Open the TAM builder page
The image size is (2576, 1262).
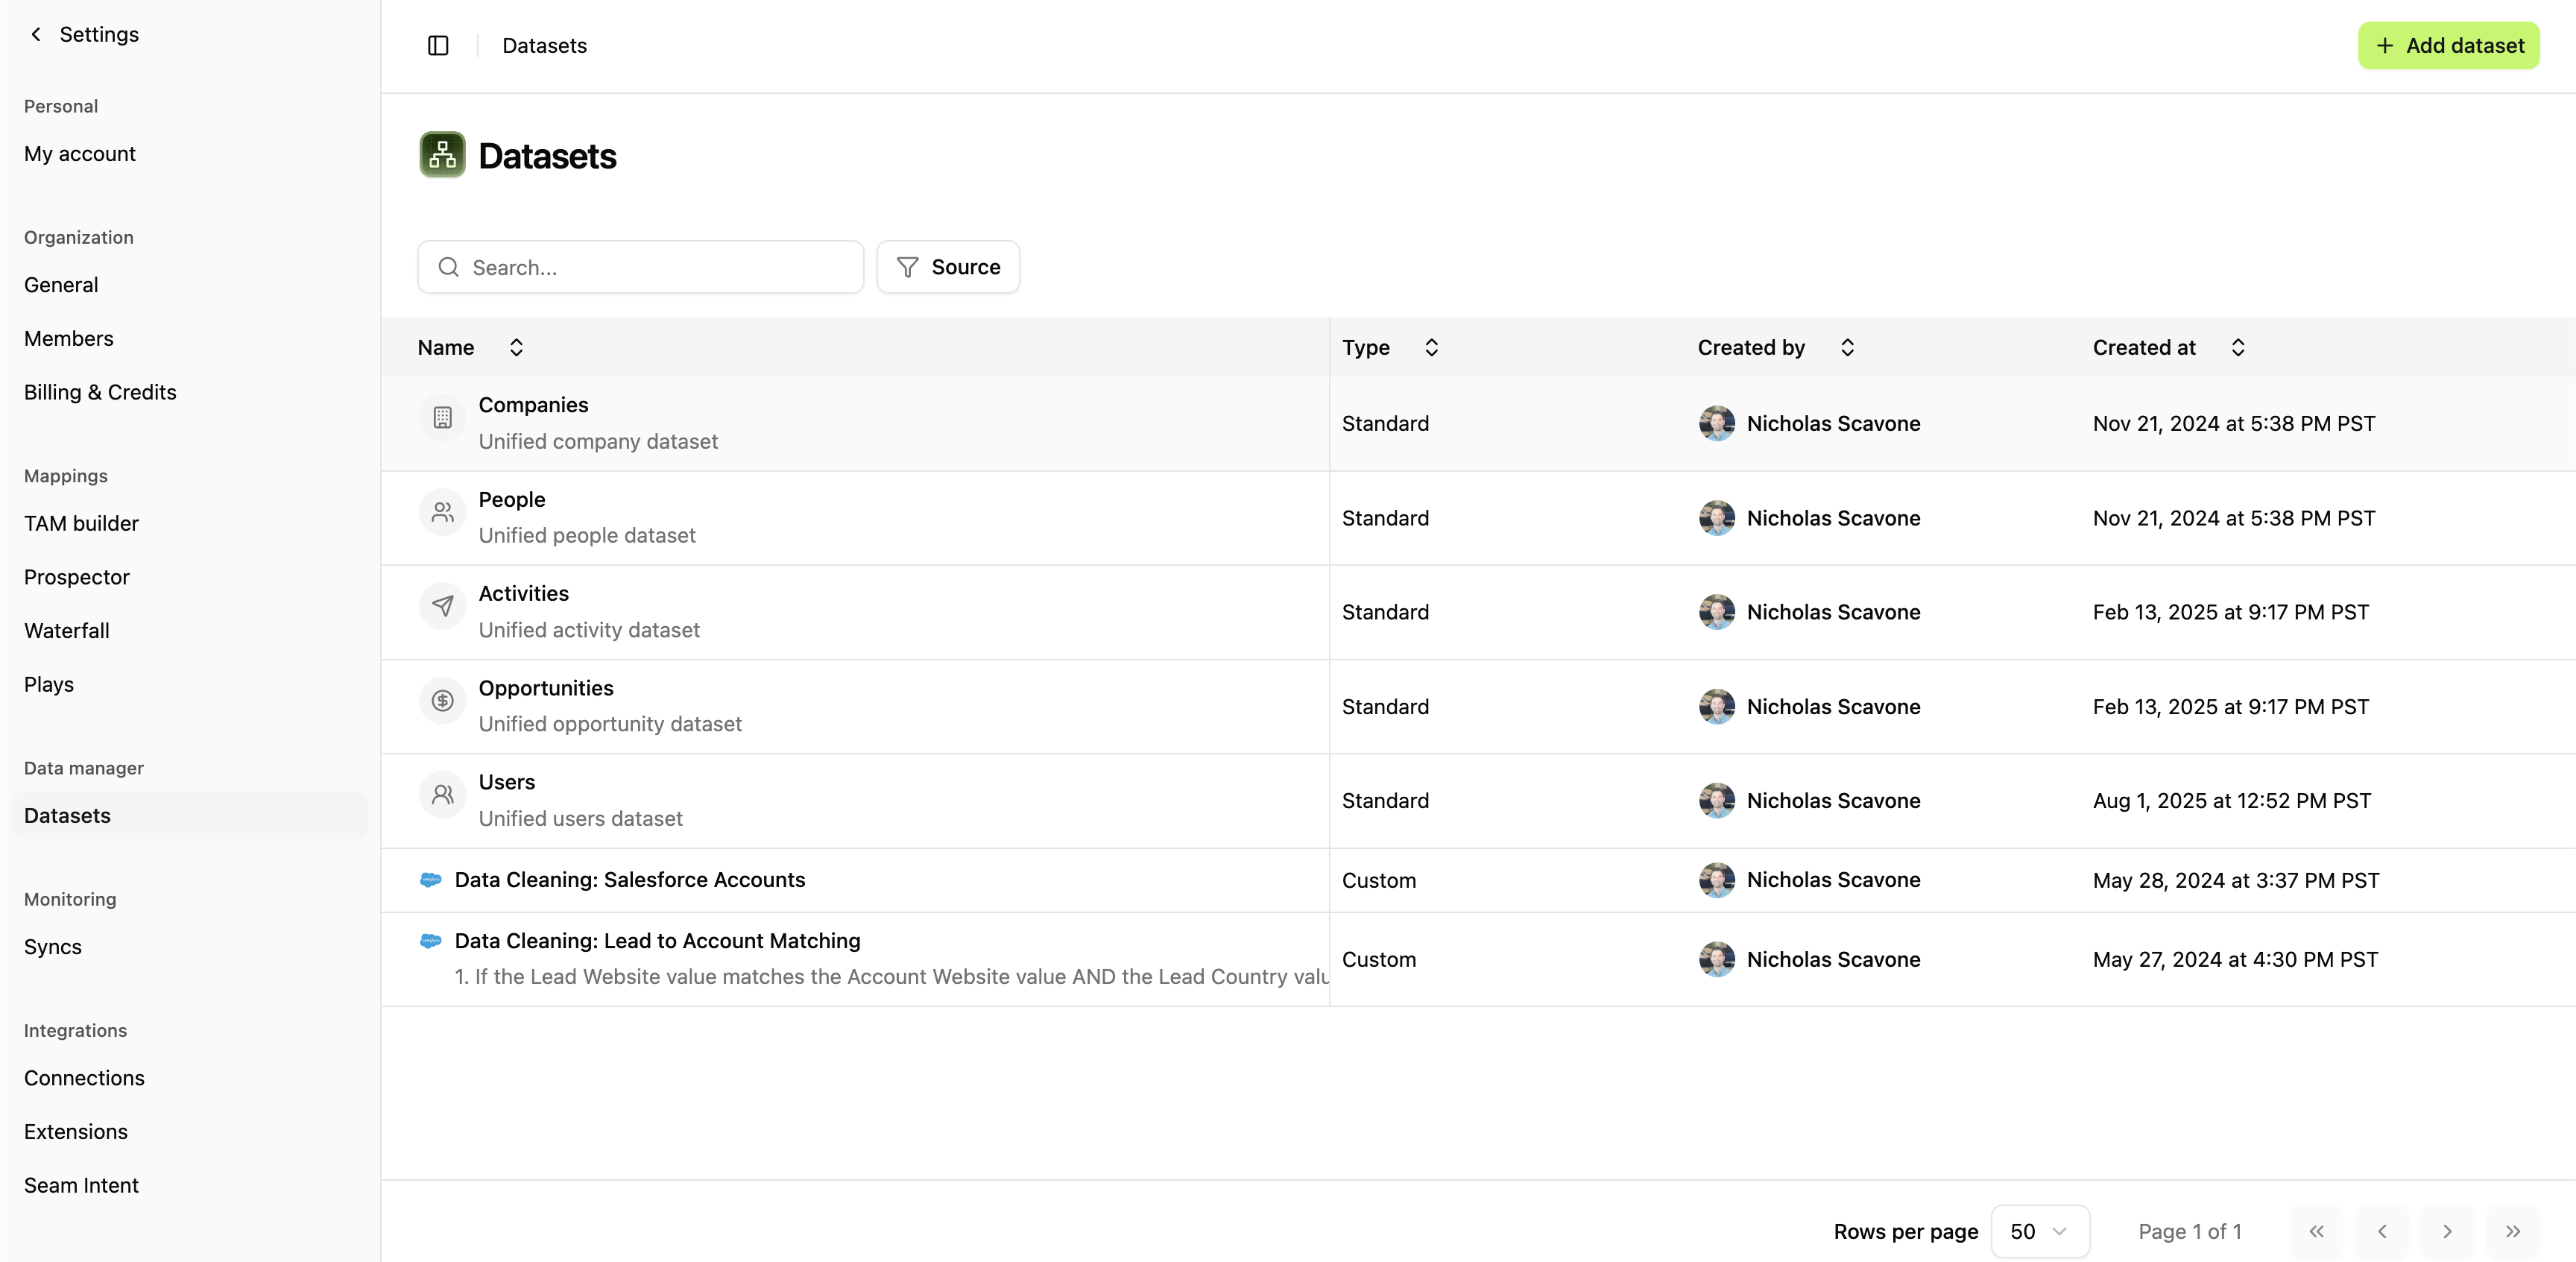point(81,523)
